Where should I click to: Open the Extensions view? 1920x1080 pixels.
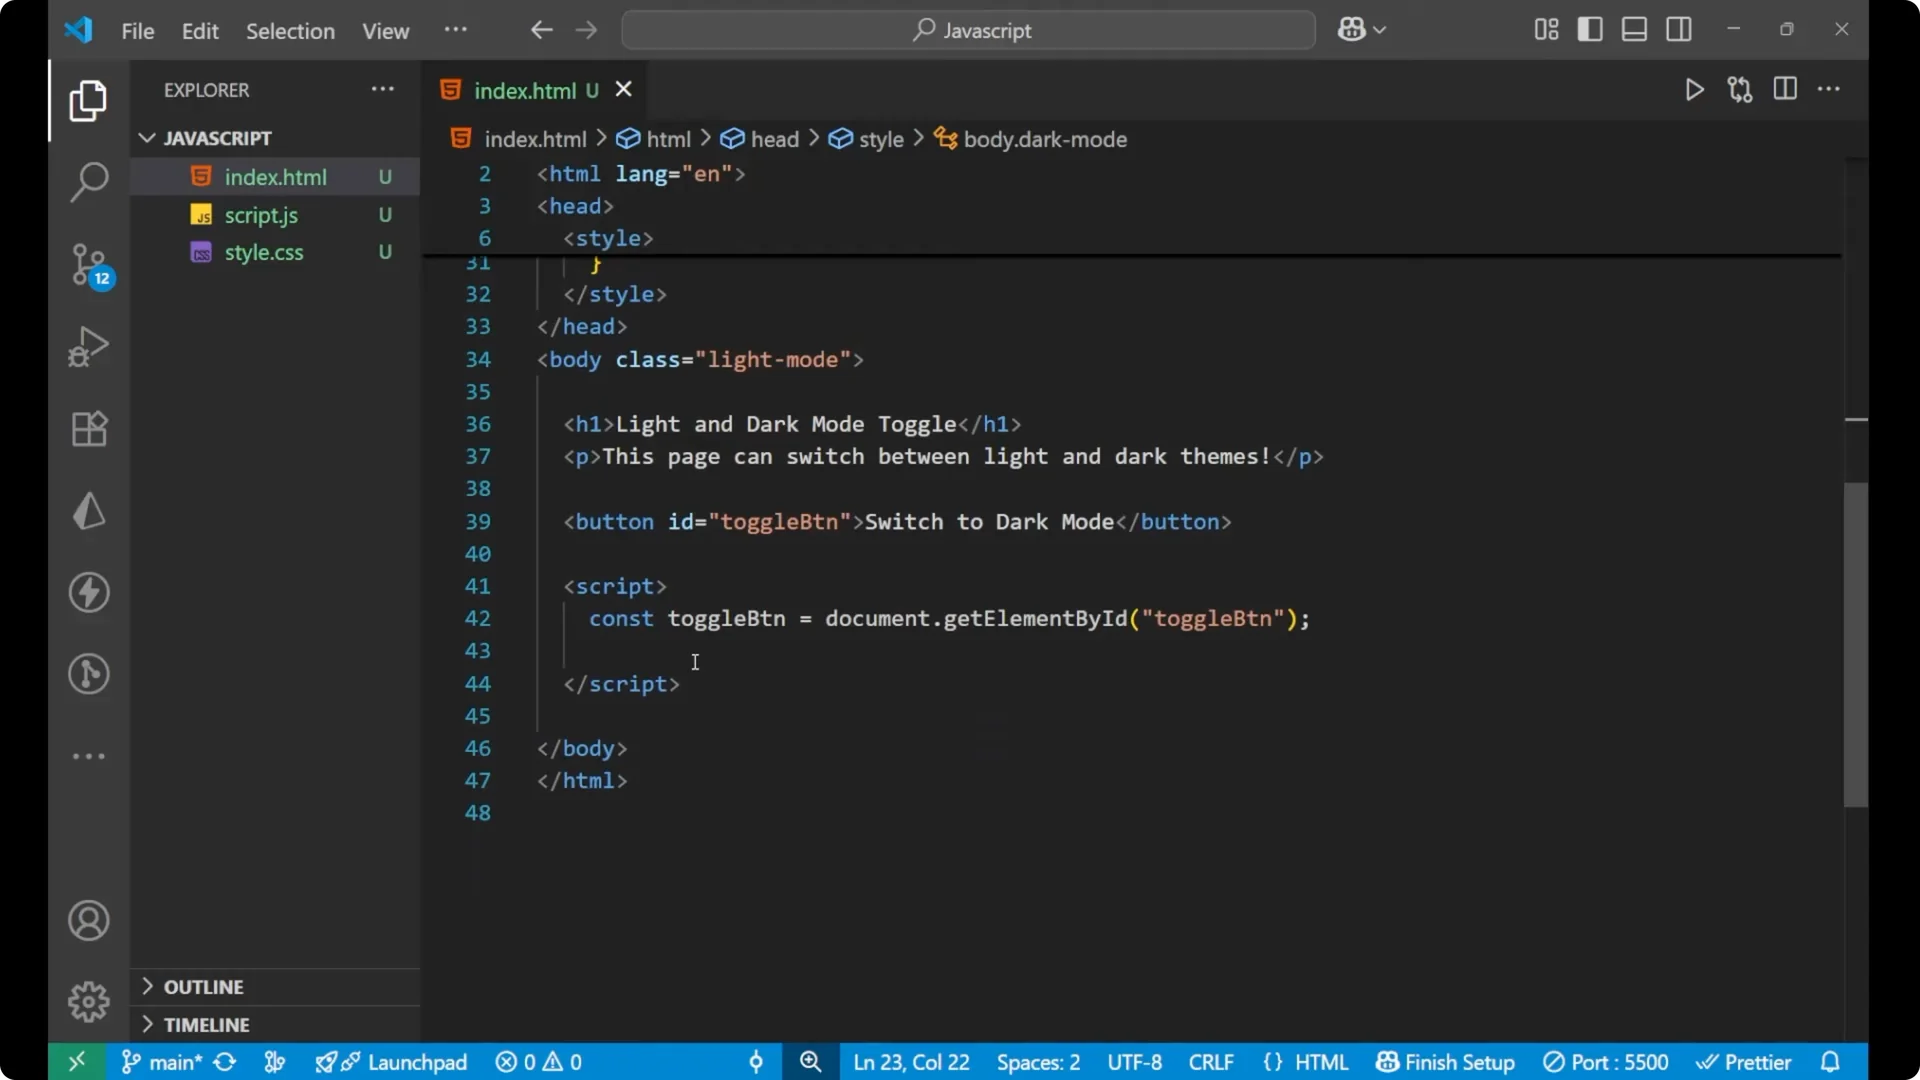click(88, 428)
